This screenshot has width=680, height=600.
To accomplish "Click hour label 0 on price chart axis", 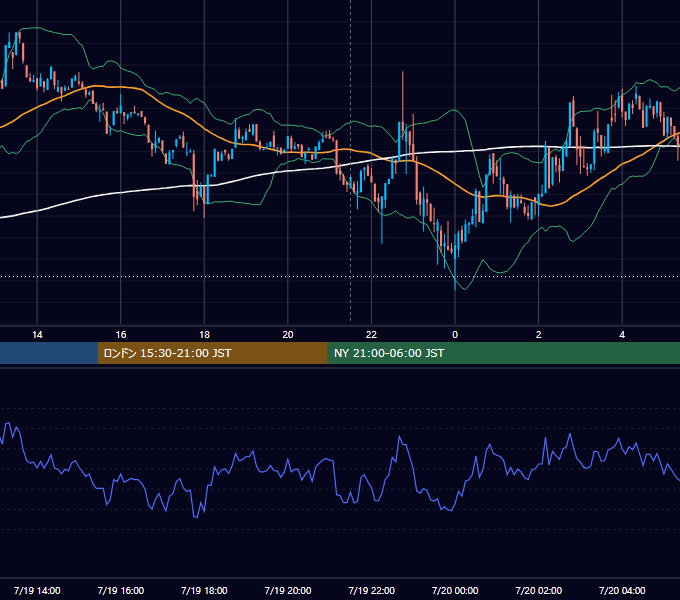I will pos(455,335).
